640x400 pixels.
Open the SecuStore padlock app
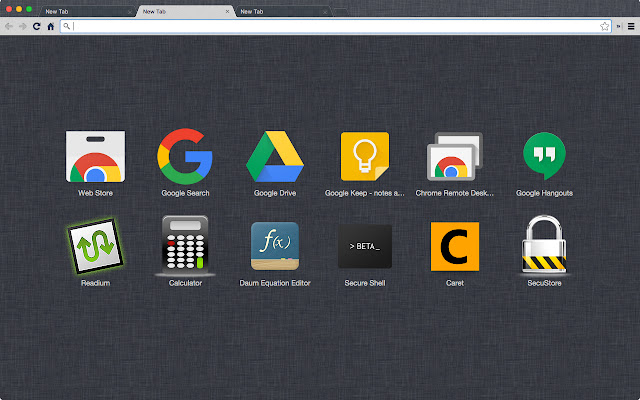(x=544, y=244)
